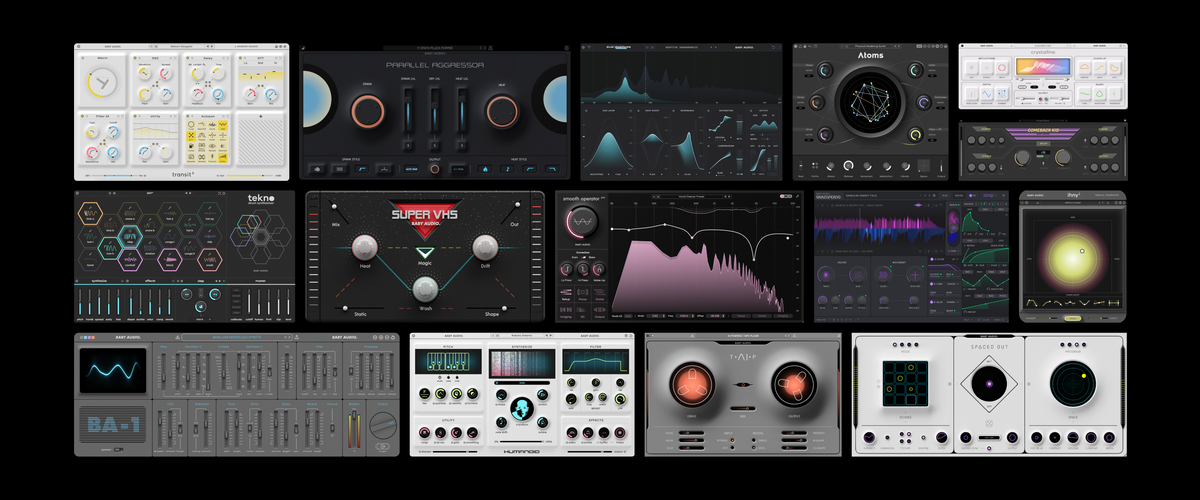Toggle the Even/Slow detection switch in Smooth Operator

point(584,257)
